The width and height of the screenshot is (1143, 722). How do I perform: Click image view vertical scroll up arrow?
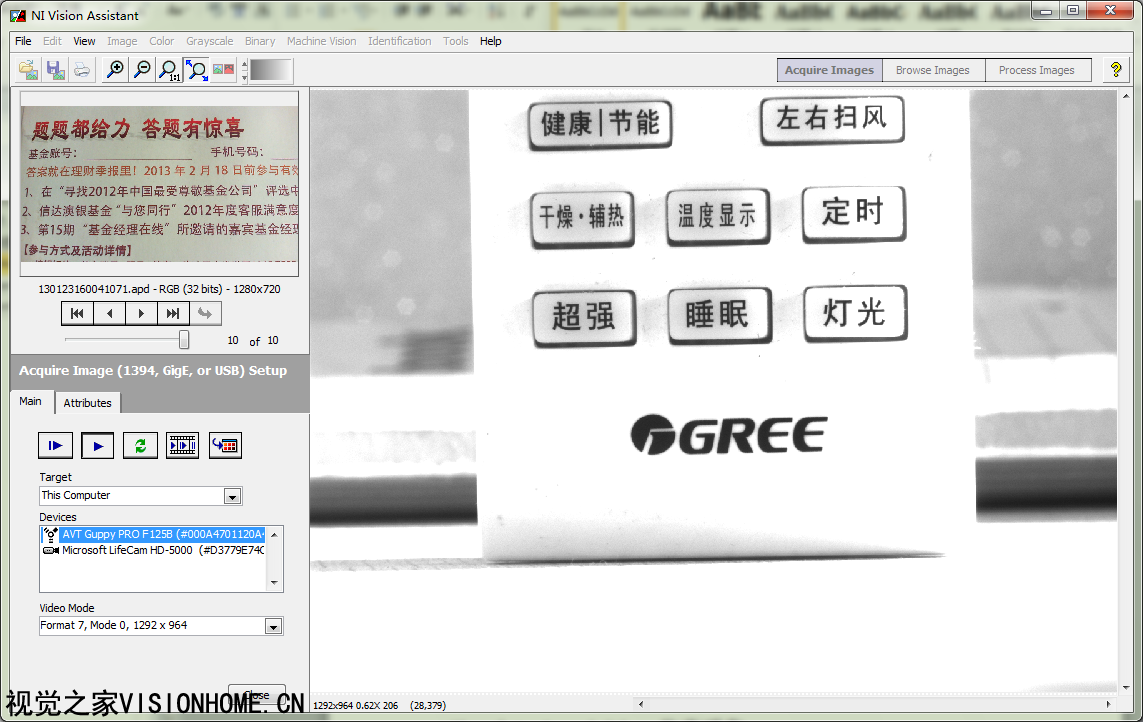pos(1126,96)
